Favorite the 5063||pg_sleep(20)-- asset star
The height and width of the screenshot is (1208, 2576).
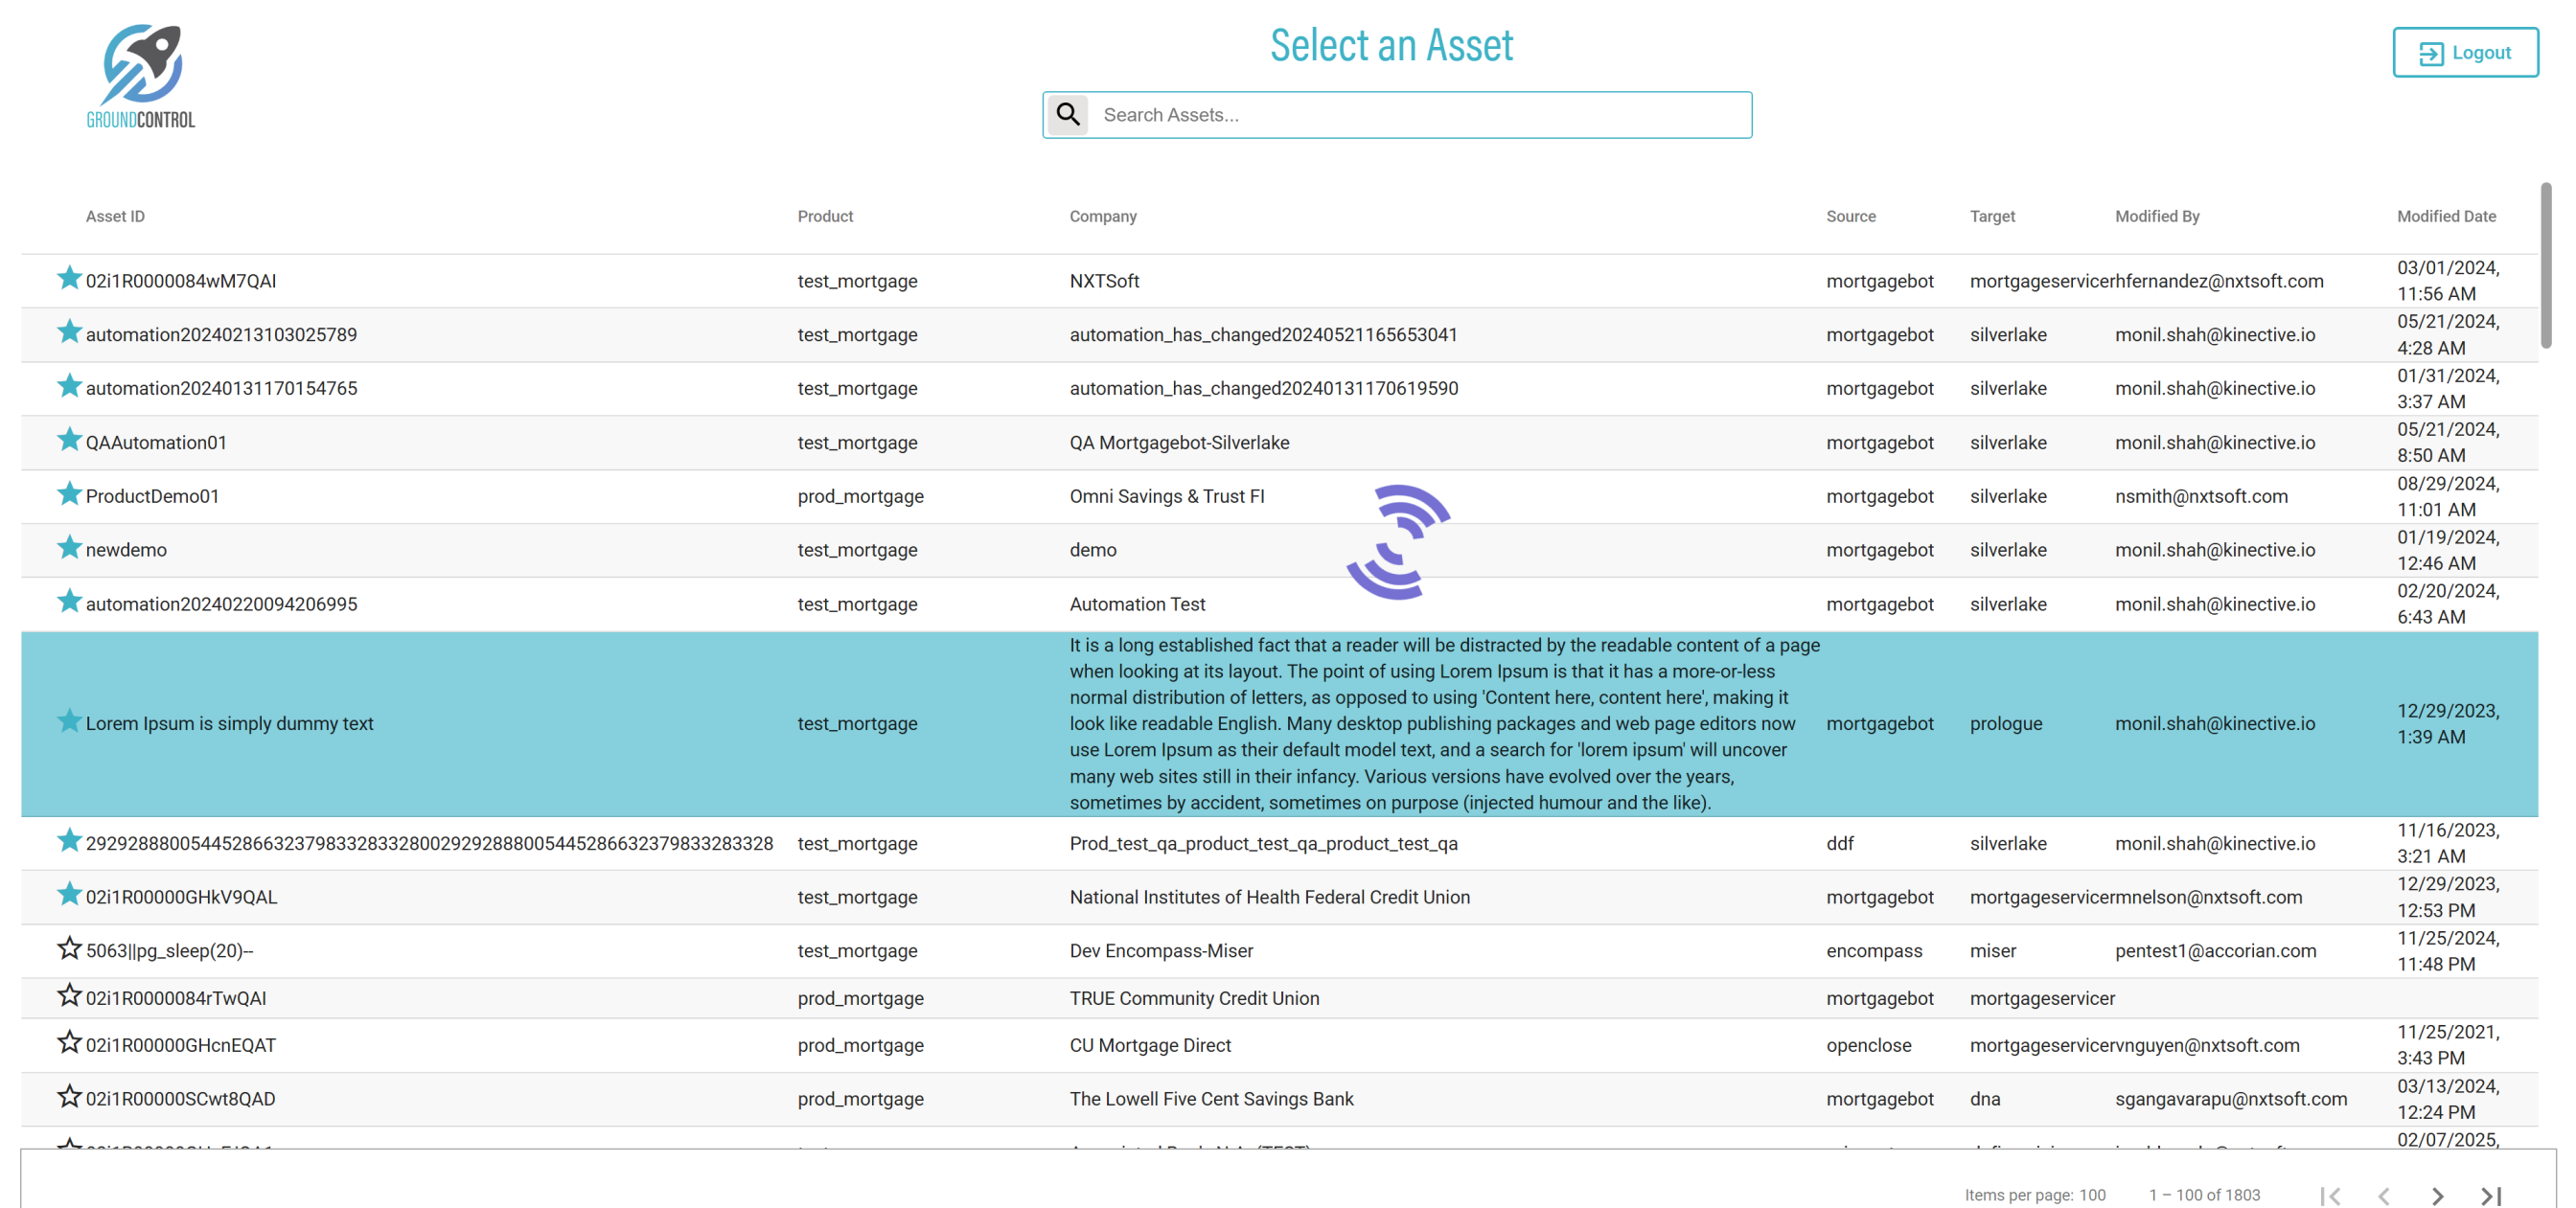69,948
